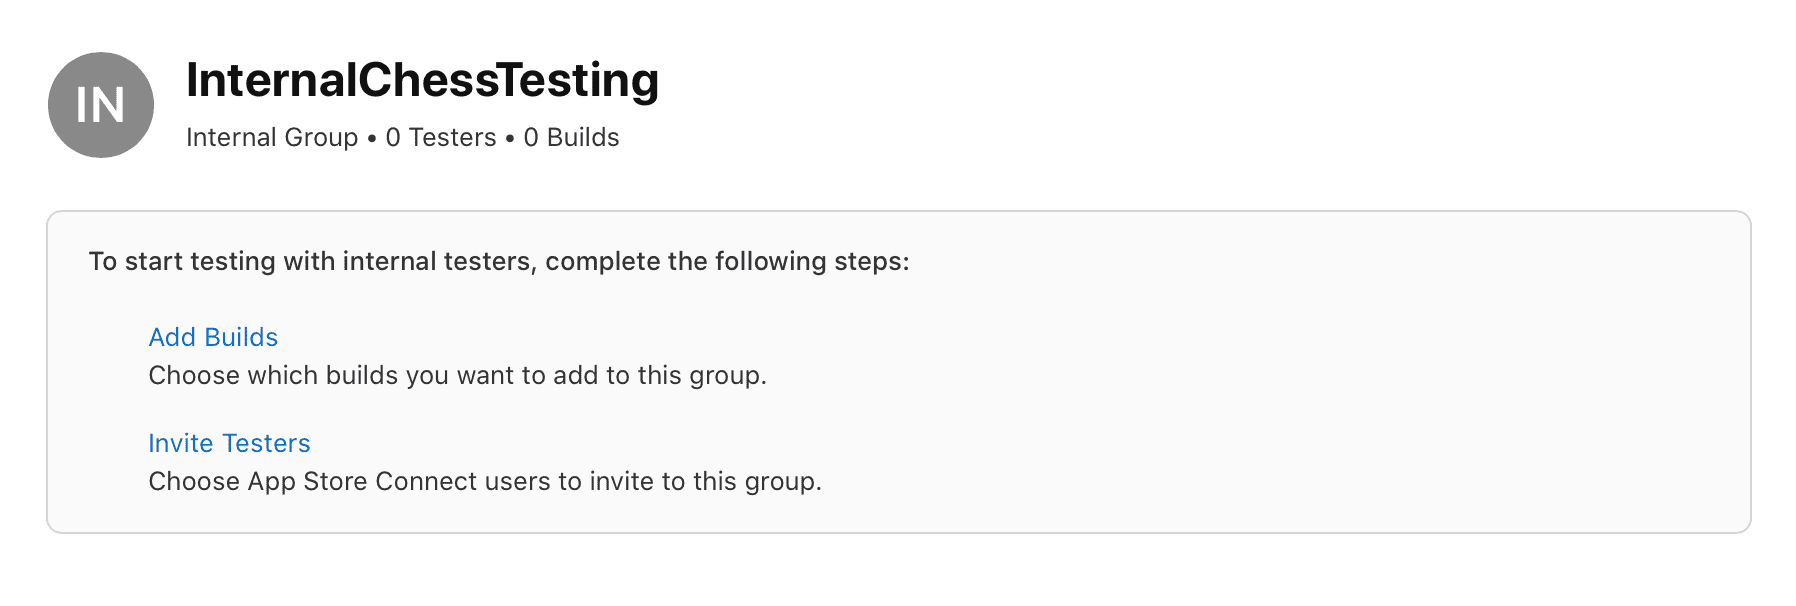Screen dimensions: 1796x606
Task: Click inside the getting started card
Action: 900,370
